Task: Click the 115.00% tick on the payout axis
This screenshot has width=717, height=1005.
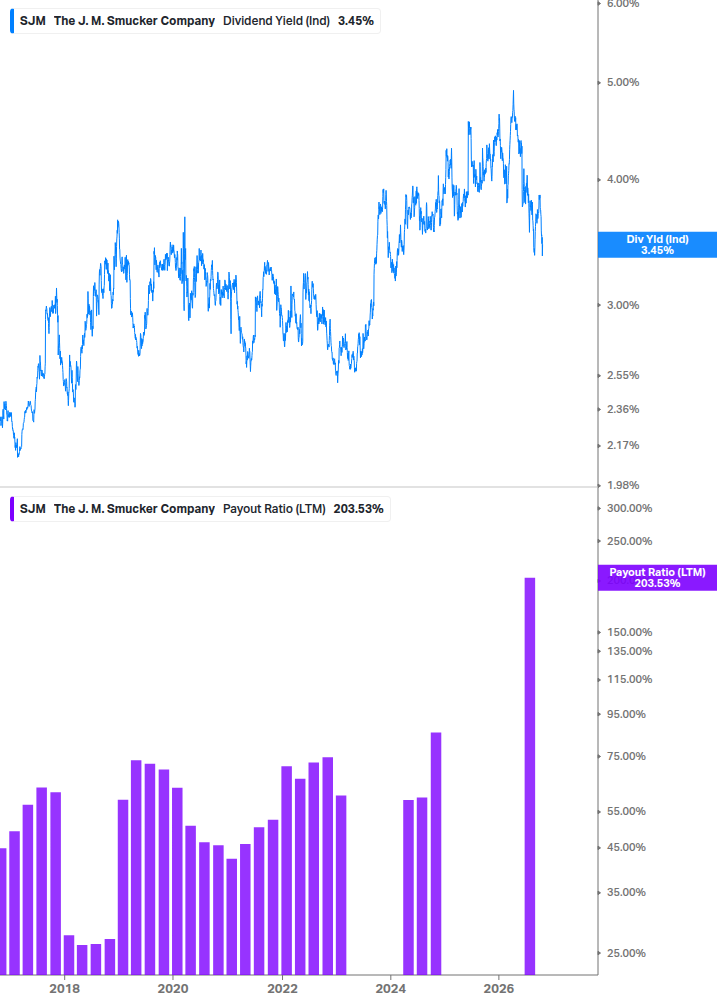Action: 629,679
